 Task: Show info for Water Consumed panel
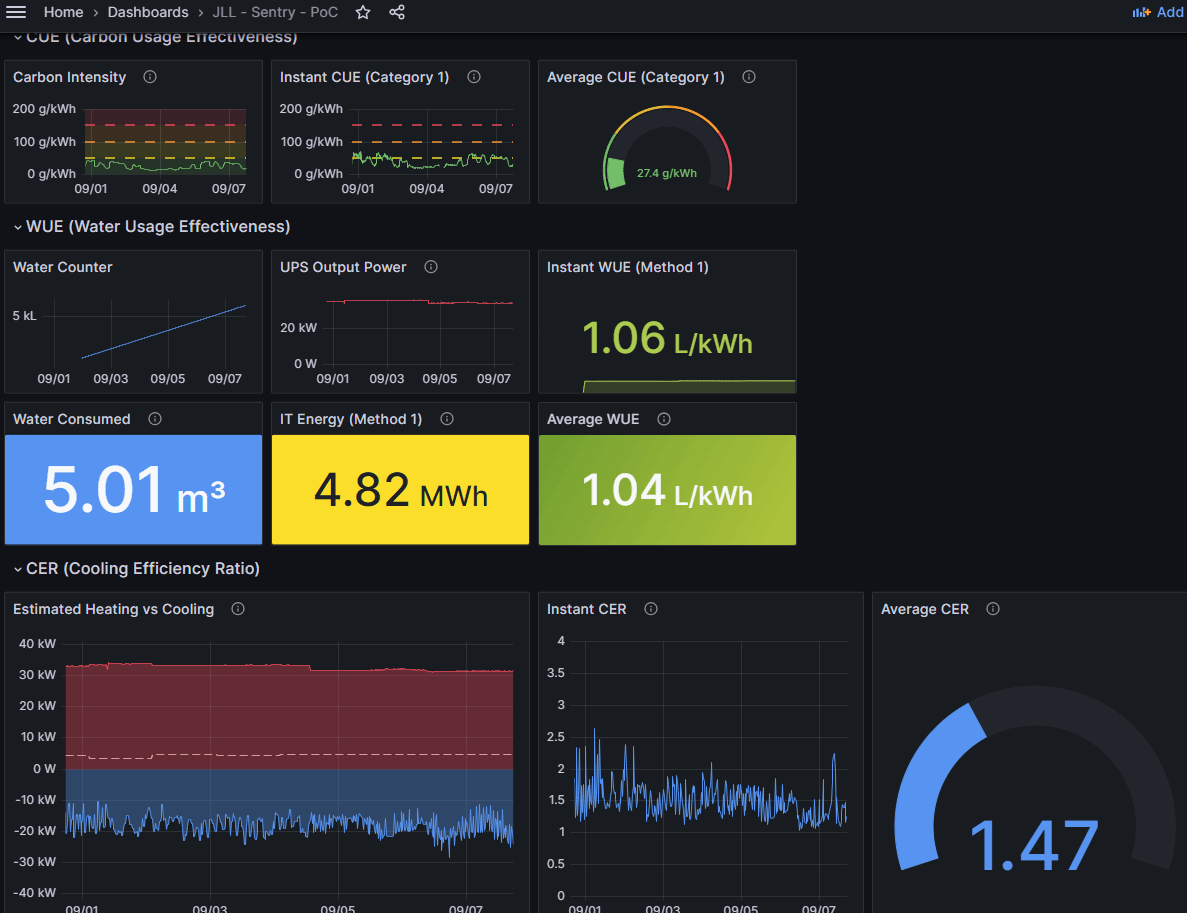pos(155,419)
